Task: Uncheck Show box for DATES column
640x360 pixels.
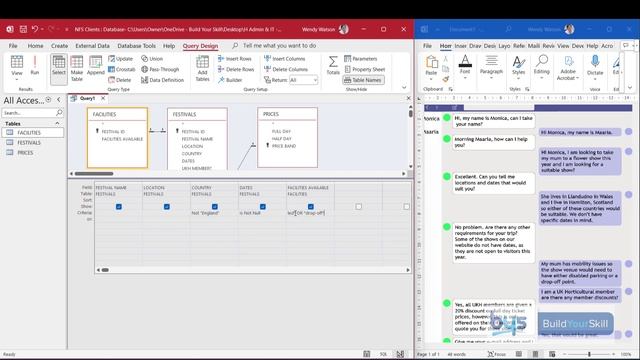Action: (262, 207)
